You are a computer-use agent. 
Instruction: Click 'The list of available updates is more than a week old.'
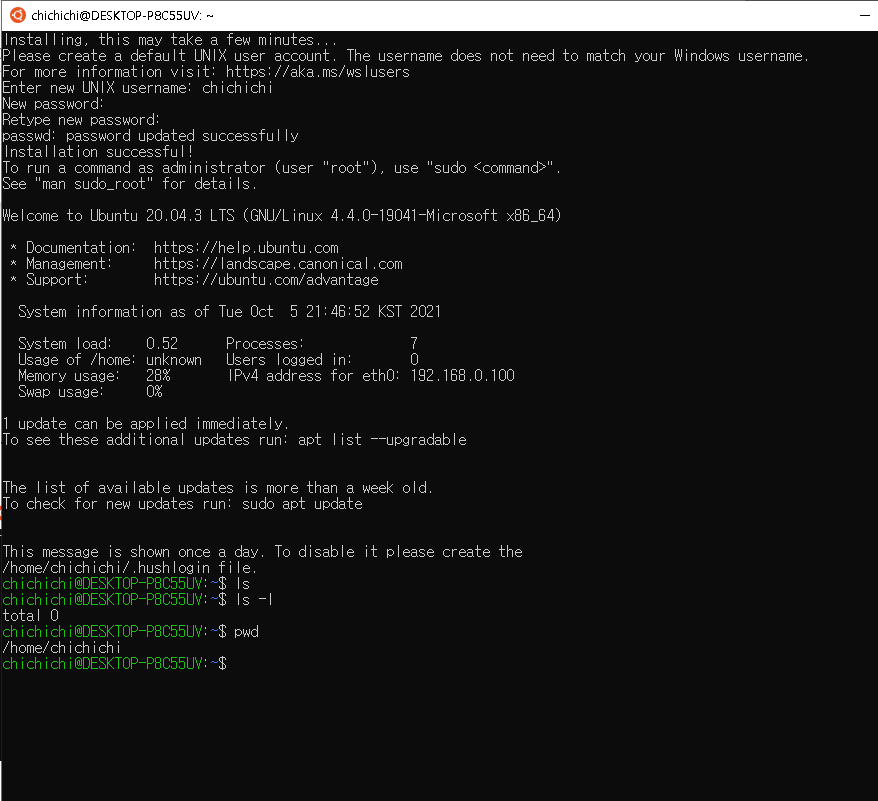218,488
